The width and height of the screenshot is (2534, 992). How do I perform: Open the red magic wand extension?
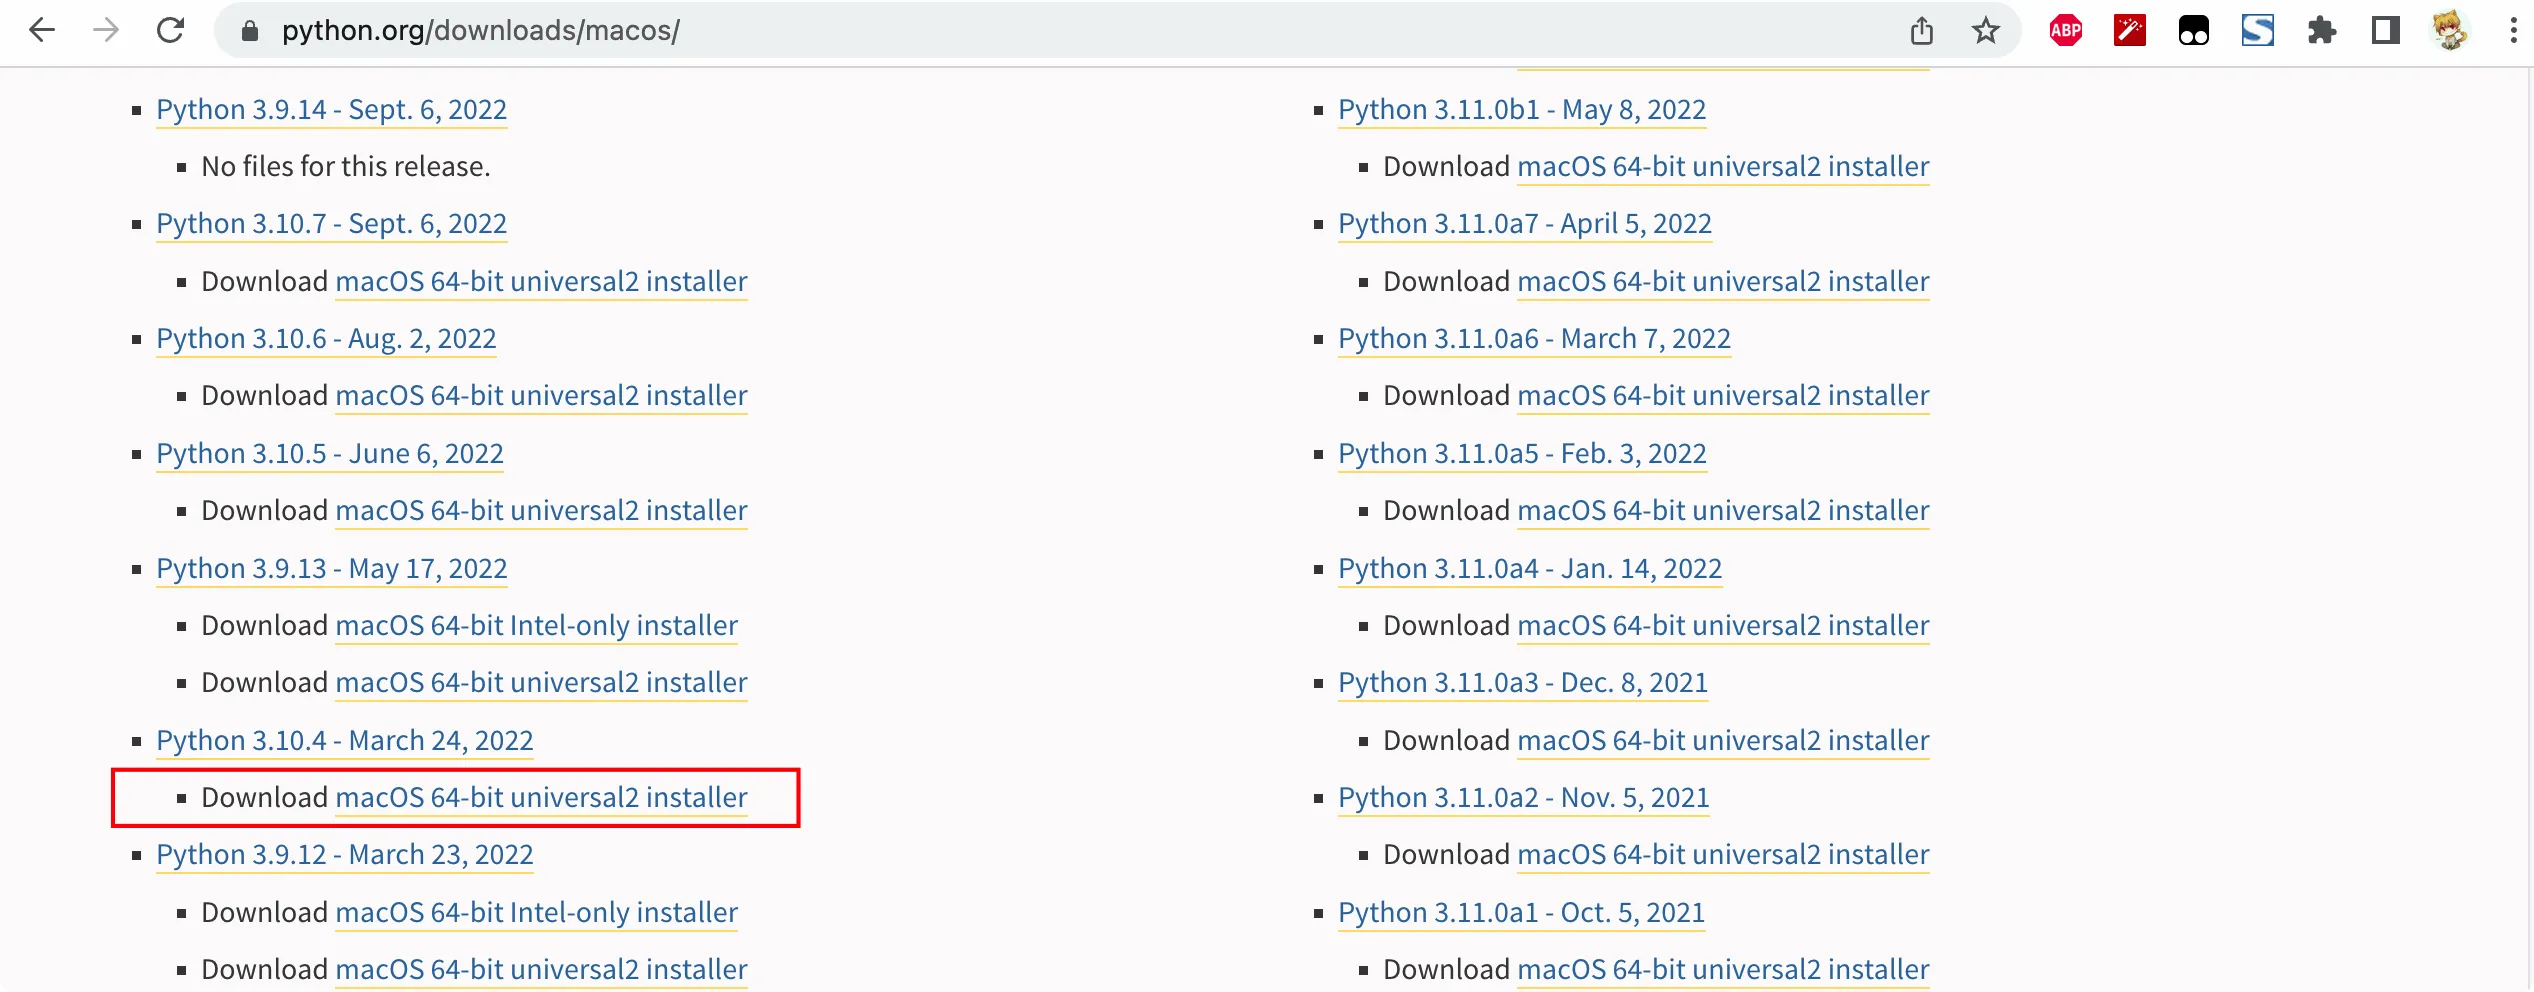coord(2129,31)
